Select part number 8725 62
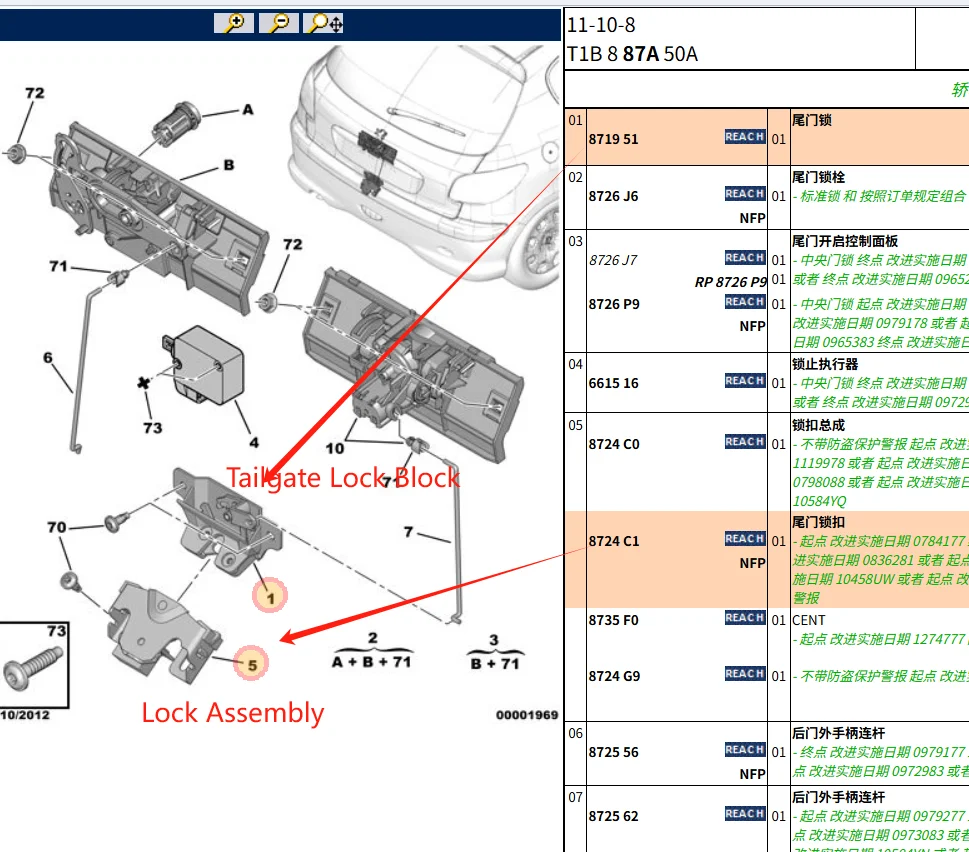The image size is (969, 852). (613, 816)
